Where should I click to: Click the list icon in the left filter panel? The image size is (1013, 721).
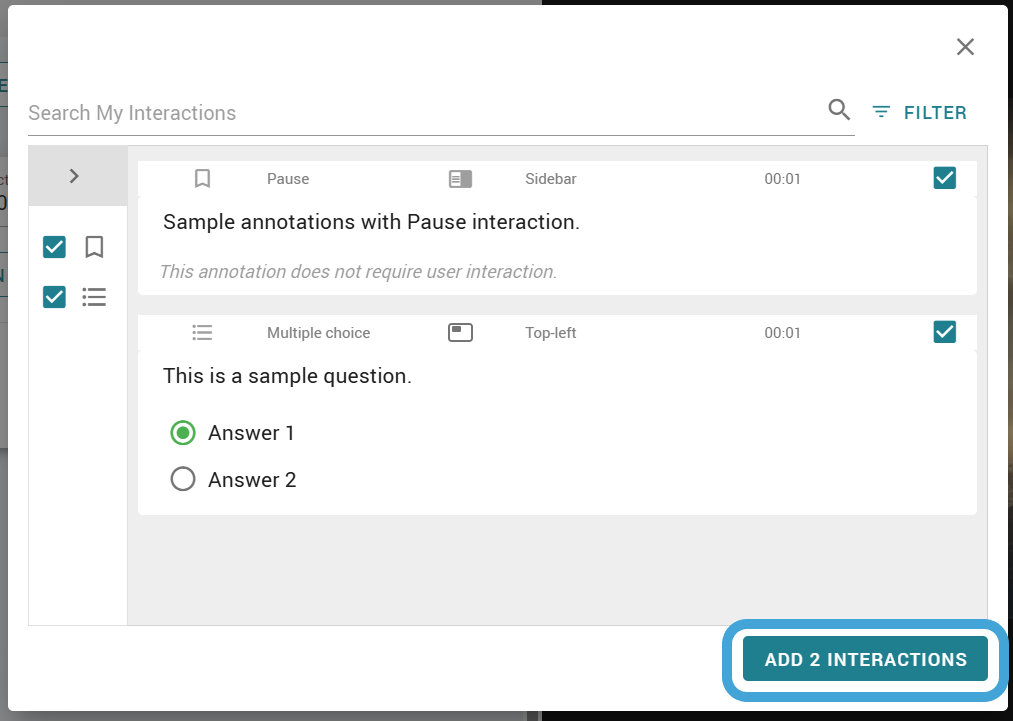point(94,297)
